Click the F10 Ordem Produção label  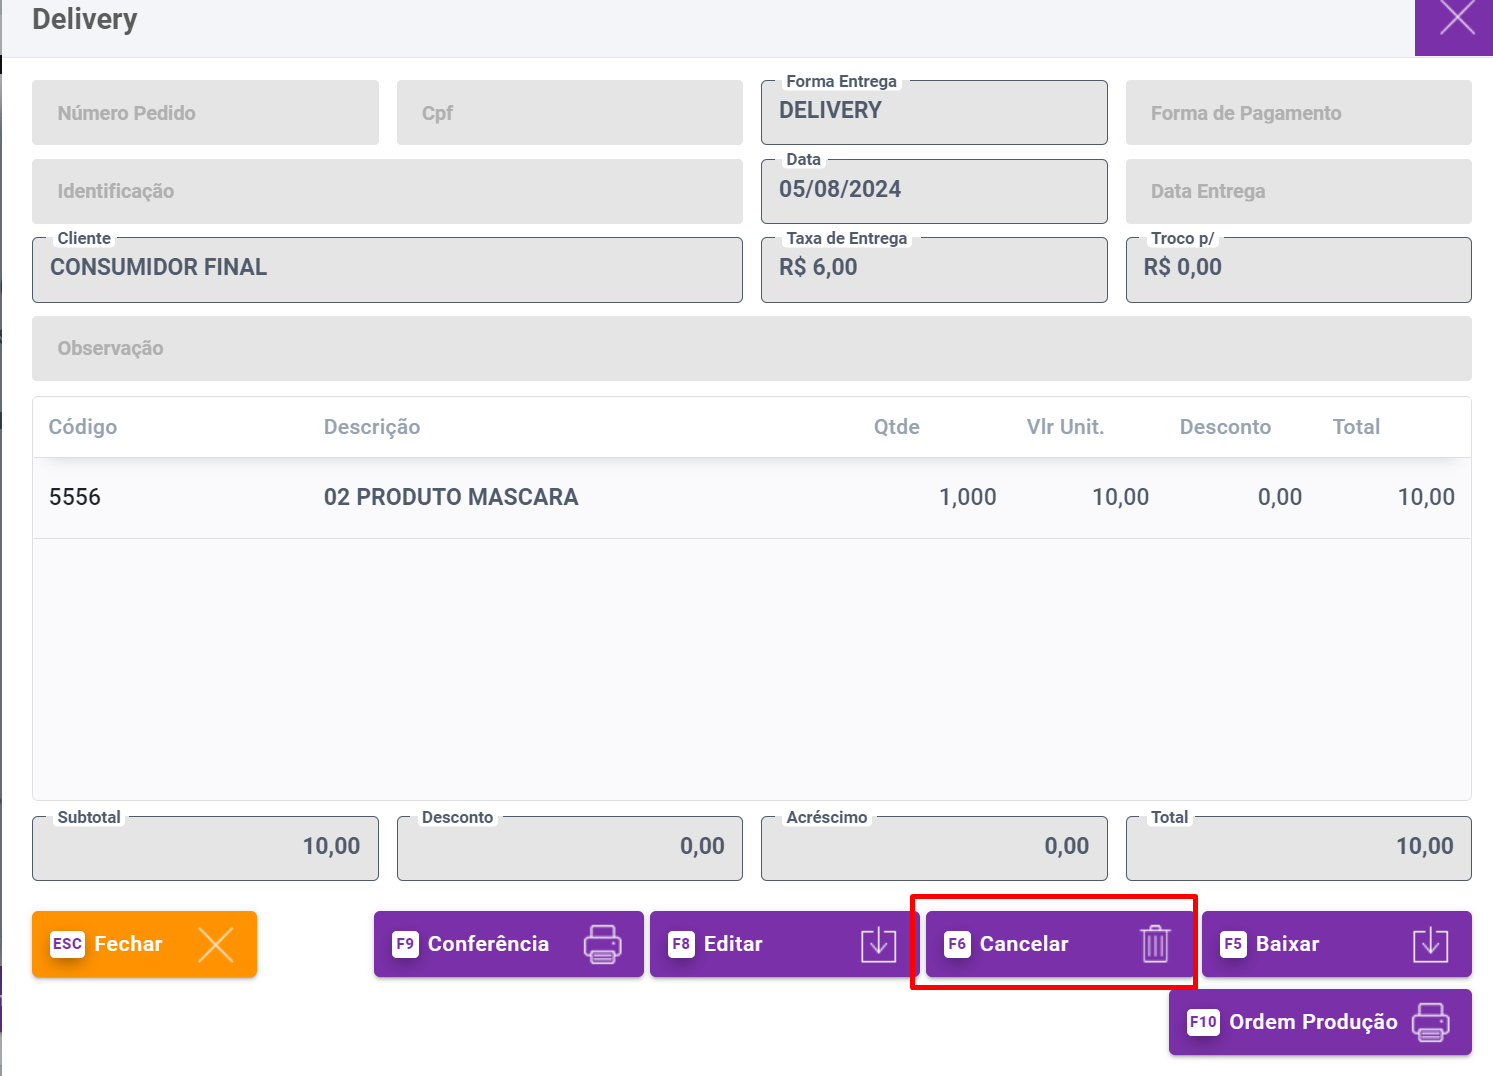click(1312, 1022)
